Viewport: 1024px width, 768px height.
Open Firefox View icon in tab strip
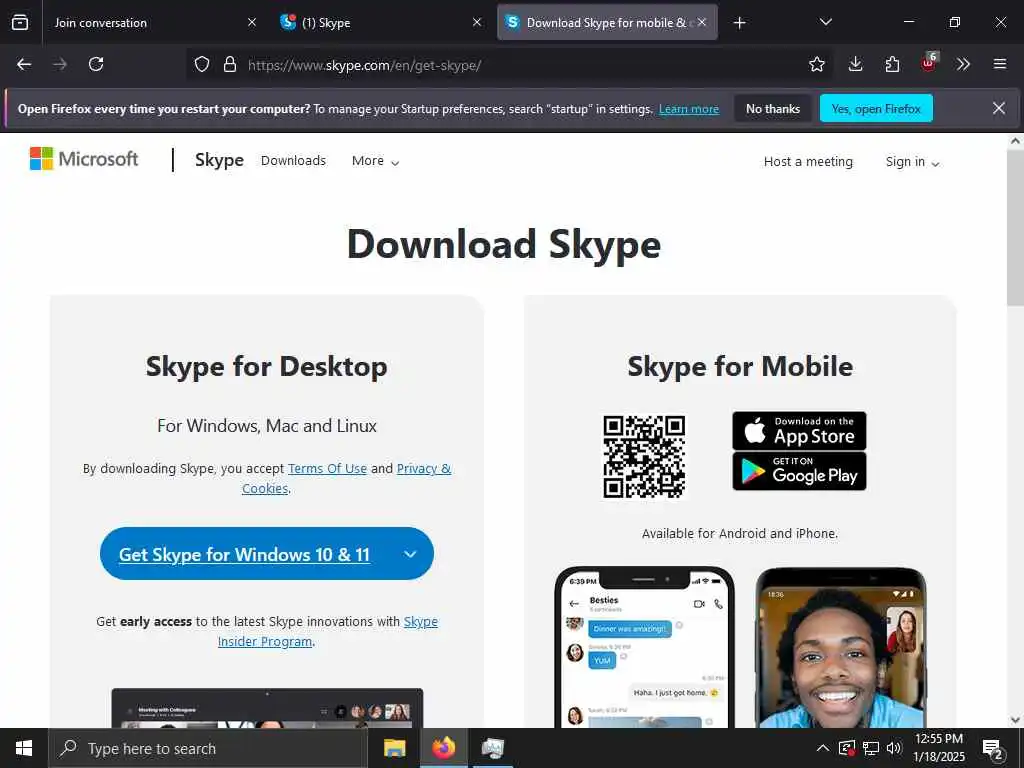20,22
